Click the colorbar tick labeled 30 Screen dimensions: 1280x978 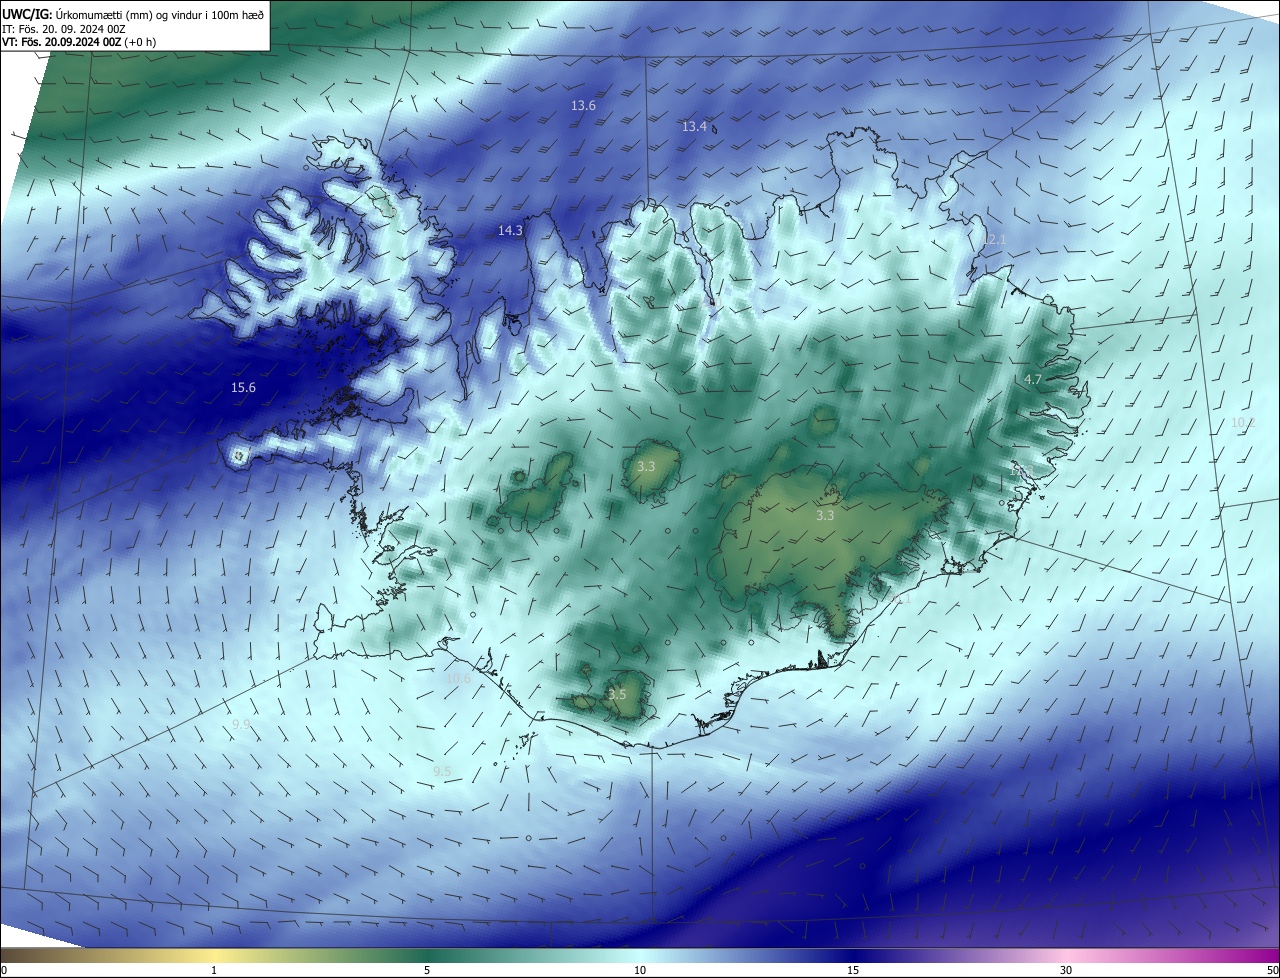click(1066, 970)
